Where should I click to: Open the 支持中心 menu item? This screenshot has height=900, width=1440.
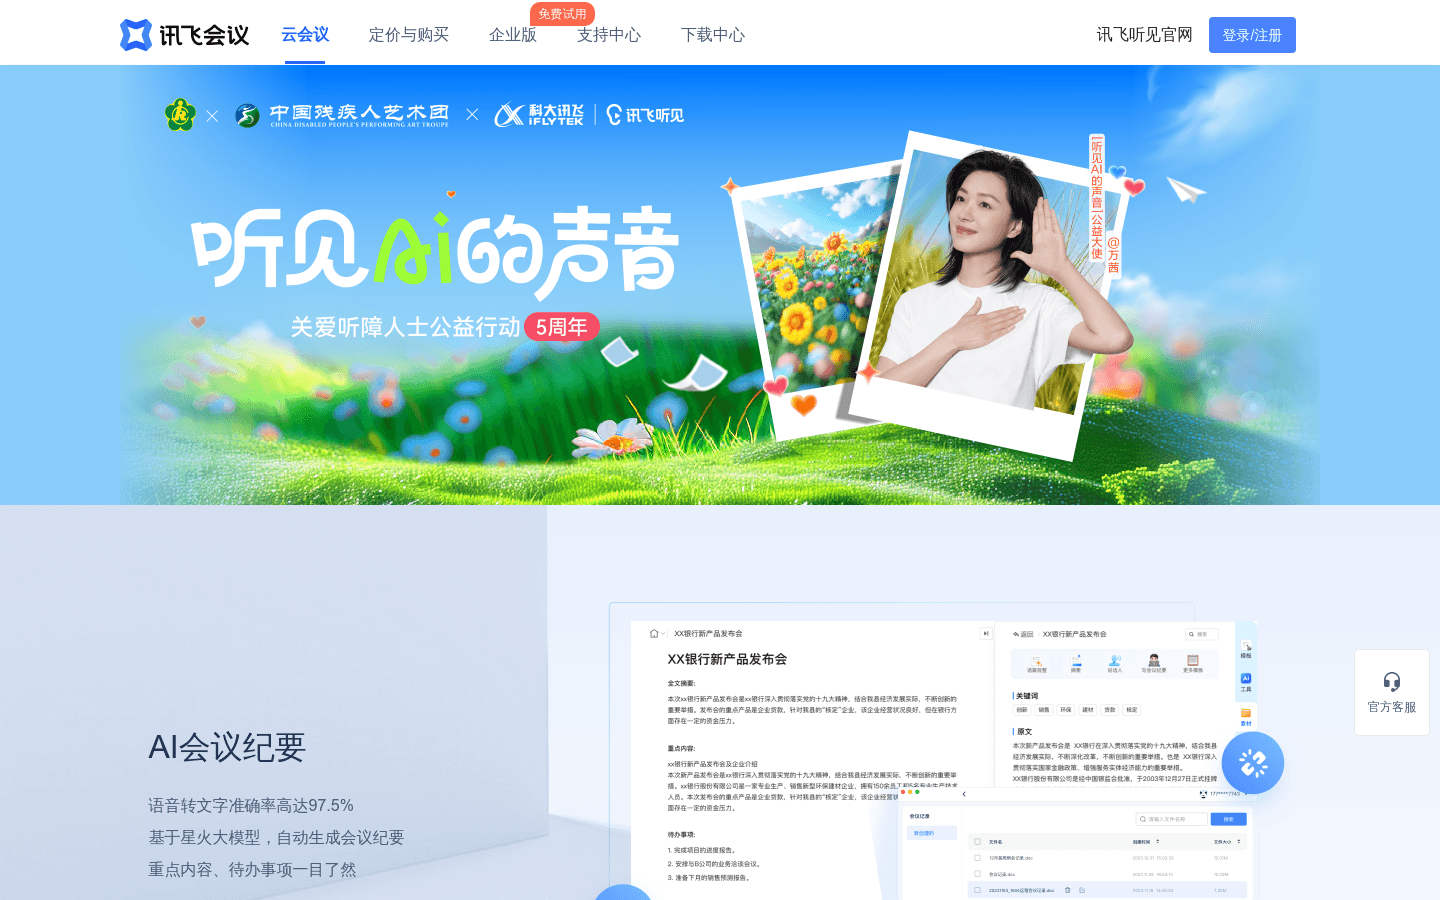tap(609, 35)
